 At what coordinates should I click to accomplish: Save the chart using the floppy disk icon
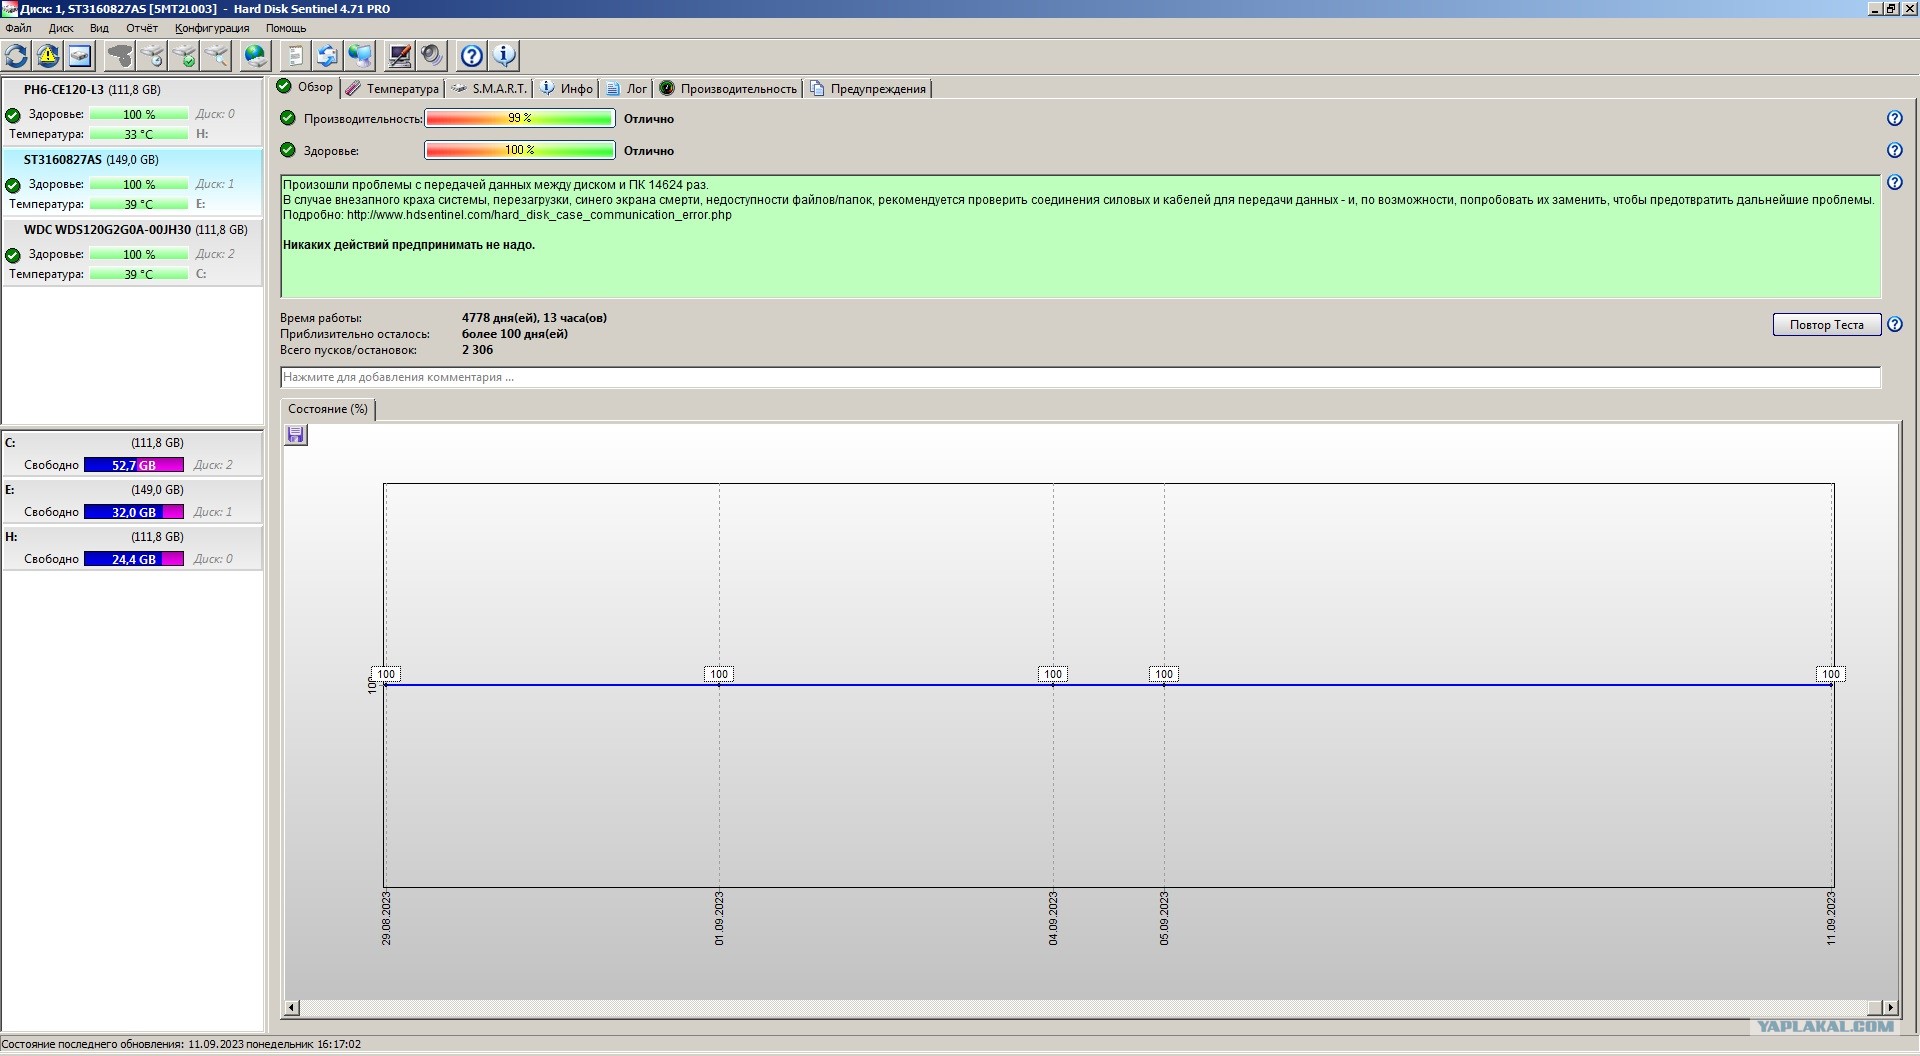[x=296, y=435]
